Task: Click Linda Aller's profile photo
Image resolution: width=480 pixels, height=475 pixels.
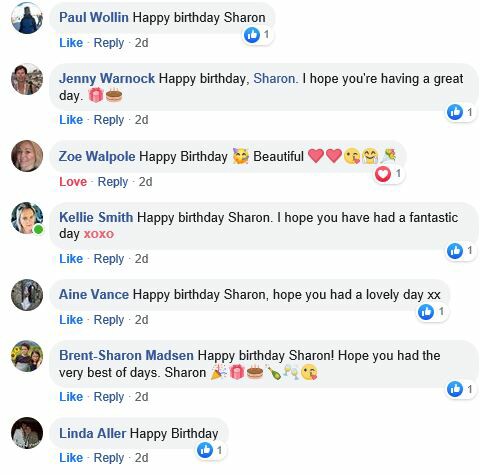Action: point(27,433)
